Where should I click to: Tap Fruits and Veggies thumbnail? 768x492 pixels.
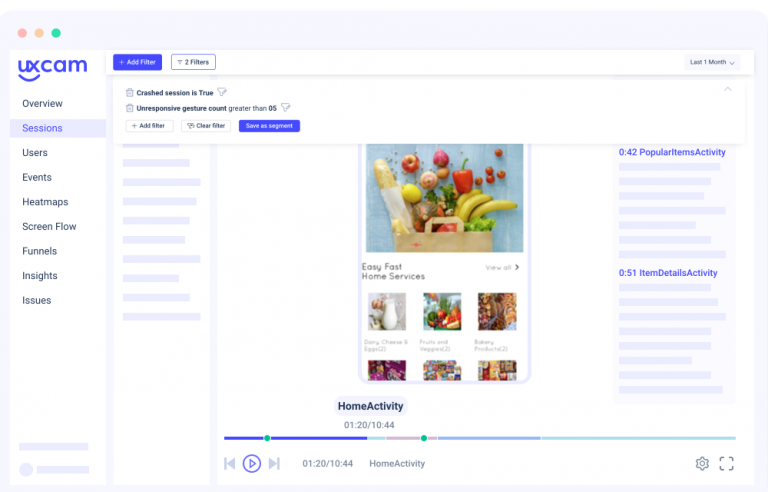[442, 312]
